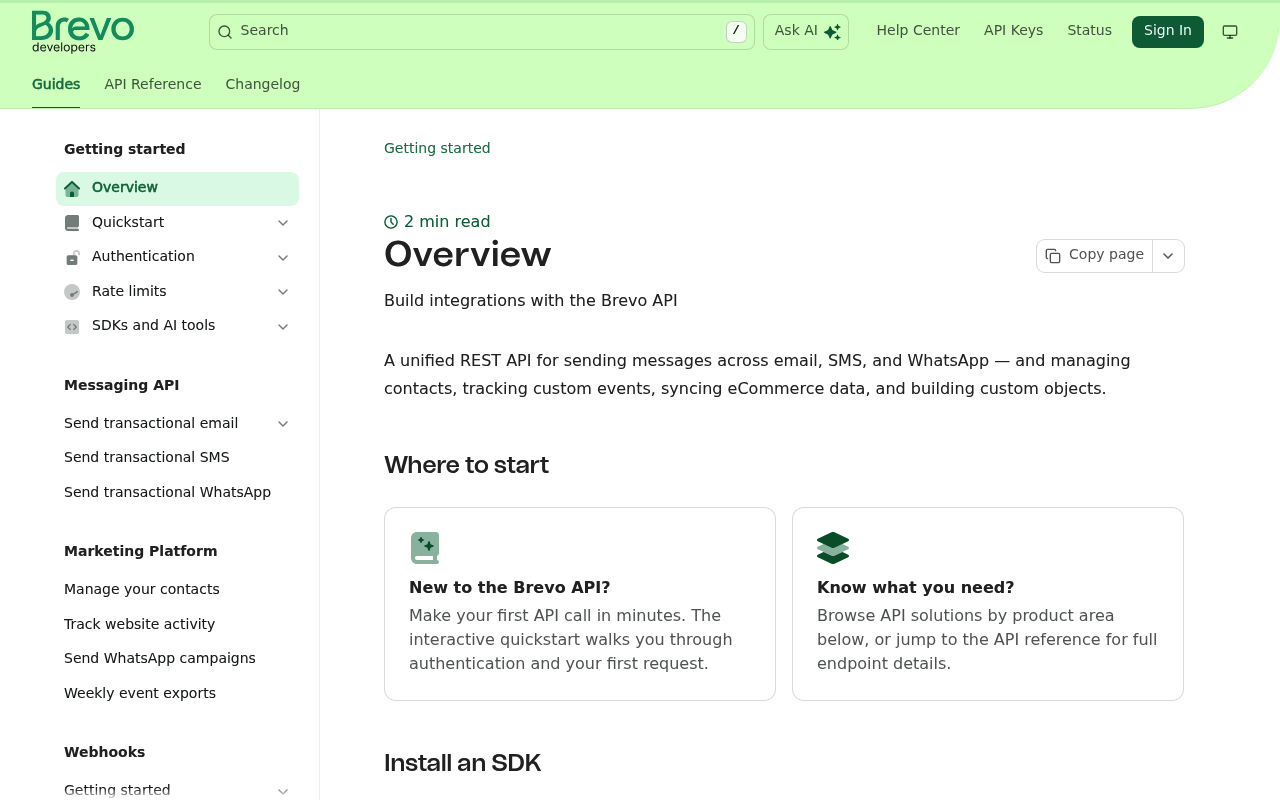
Task: Open the Authentication sidebar item
Action: [x=177, y=257]
